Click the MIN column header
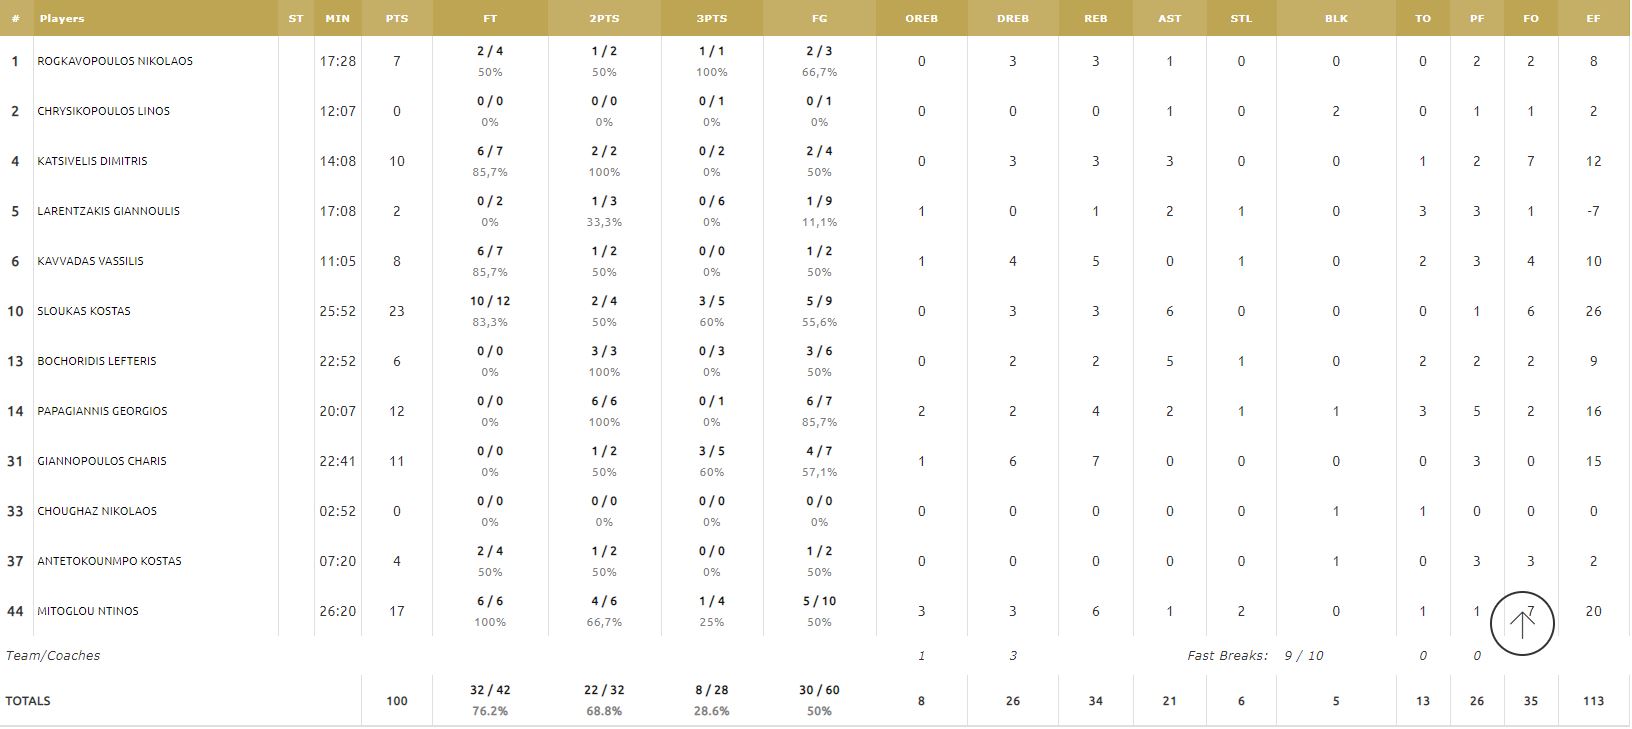 [x=337, y=18]
